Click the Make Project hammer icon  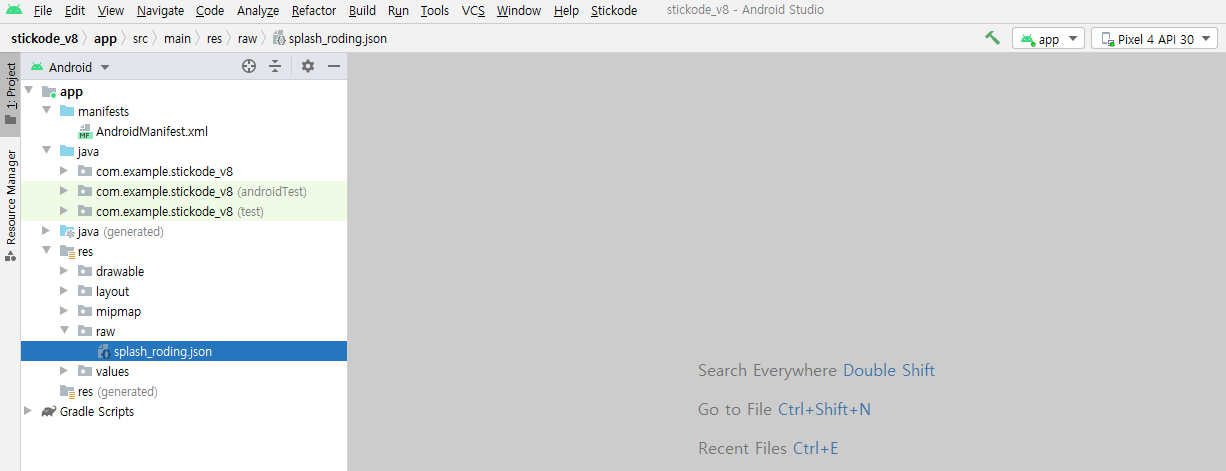(992, 38)
